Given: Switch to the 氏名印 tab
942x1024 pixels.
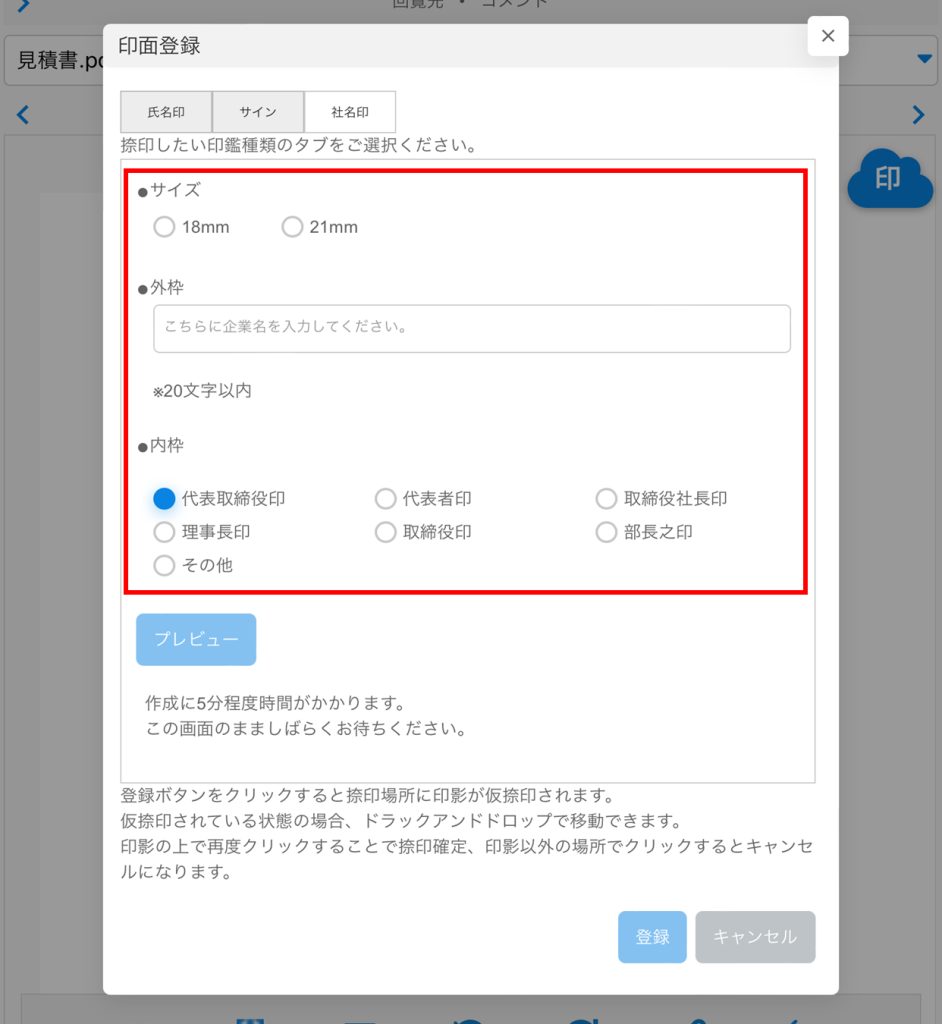Looking at the screenshot, I should [x=166, y=112].
